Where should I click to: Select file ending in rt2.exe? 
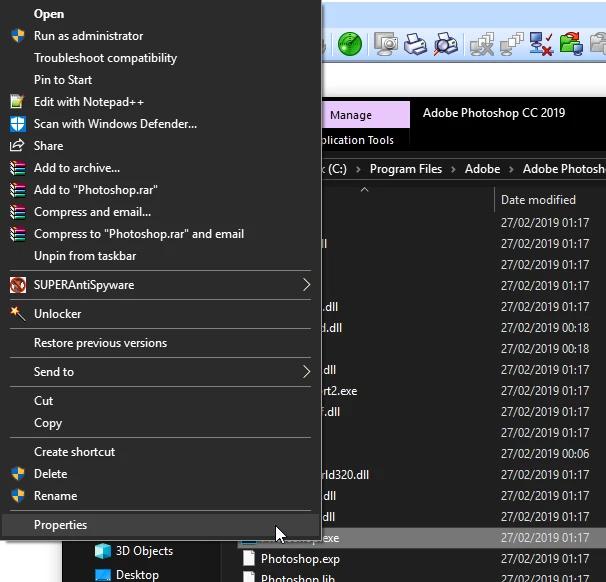tap(339, 391)
